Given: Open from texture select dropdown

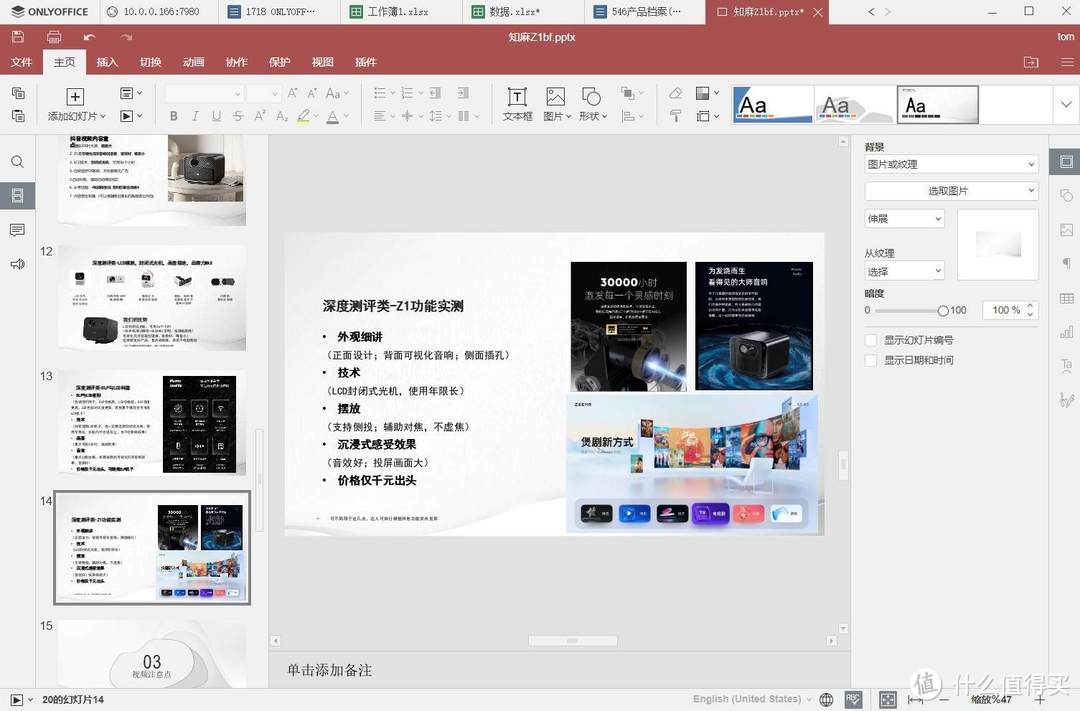Looking at the screenshot, I should [904, 271].
